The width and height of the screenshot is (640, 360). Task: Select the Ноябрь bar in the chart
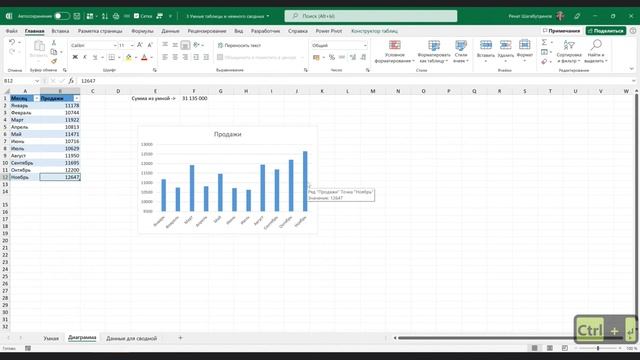click(305, 181)
